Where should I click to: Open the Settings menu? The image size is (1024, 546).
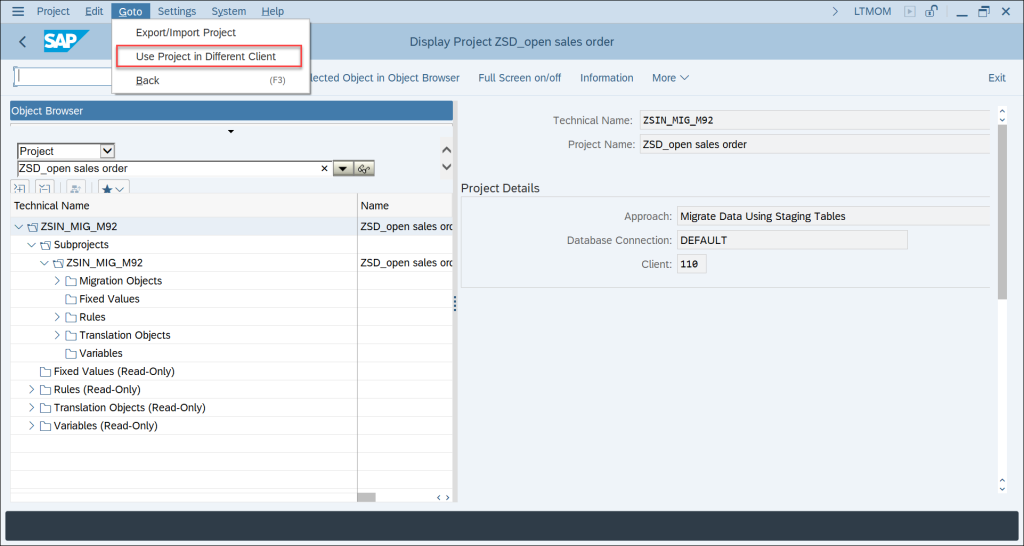(x=177, y=11)
